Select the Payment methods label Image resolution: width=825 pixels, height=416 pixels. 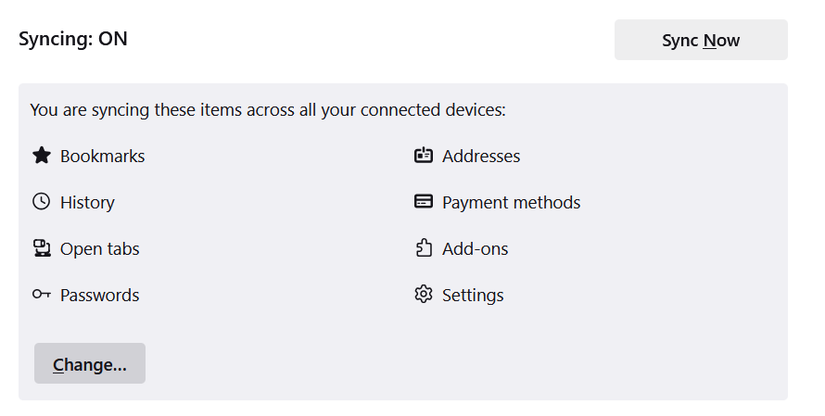511,202
